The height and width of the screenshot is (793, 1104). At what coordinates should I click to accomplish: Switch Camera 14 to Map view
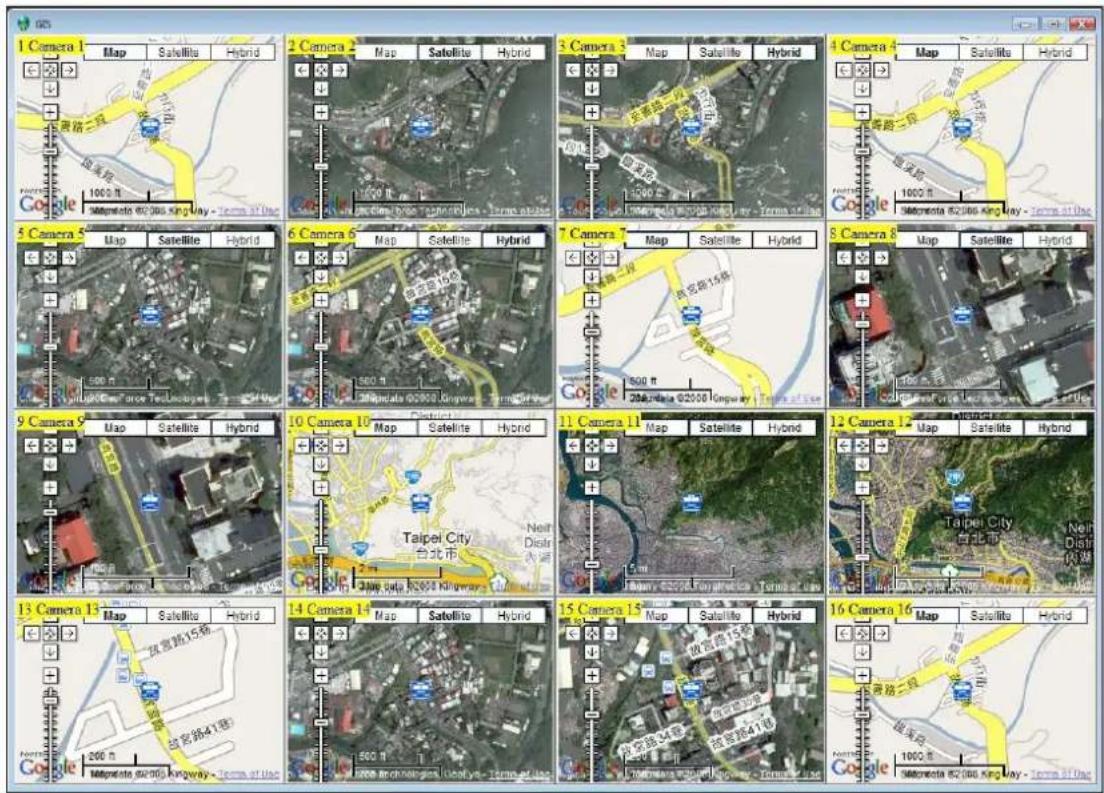tap(386, 616)
